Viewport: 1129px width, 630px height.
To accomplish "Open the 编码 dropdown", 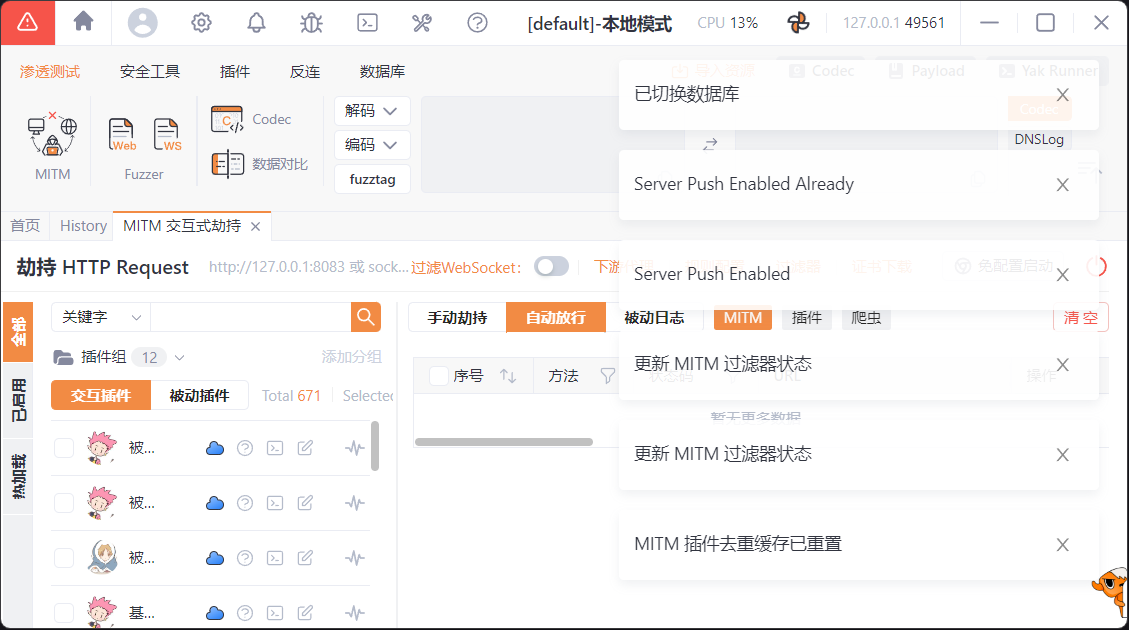I will point(372,145).
